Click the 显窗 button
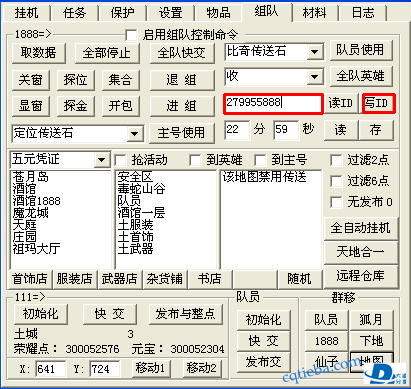This screenshot has height=389, width=411. (x=31, y=106)
